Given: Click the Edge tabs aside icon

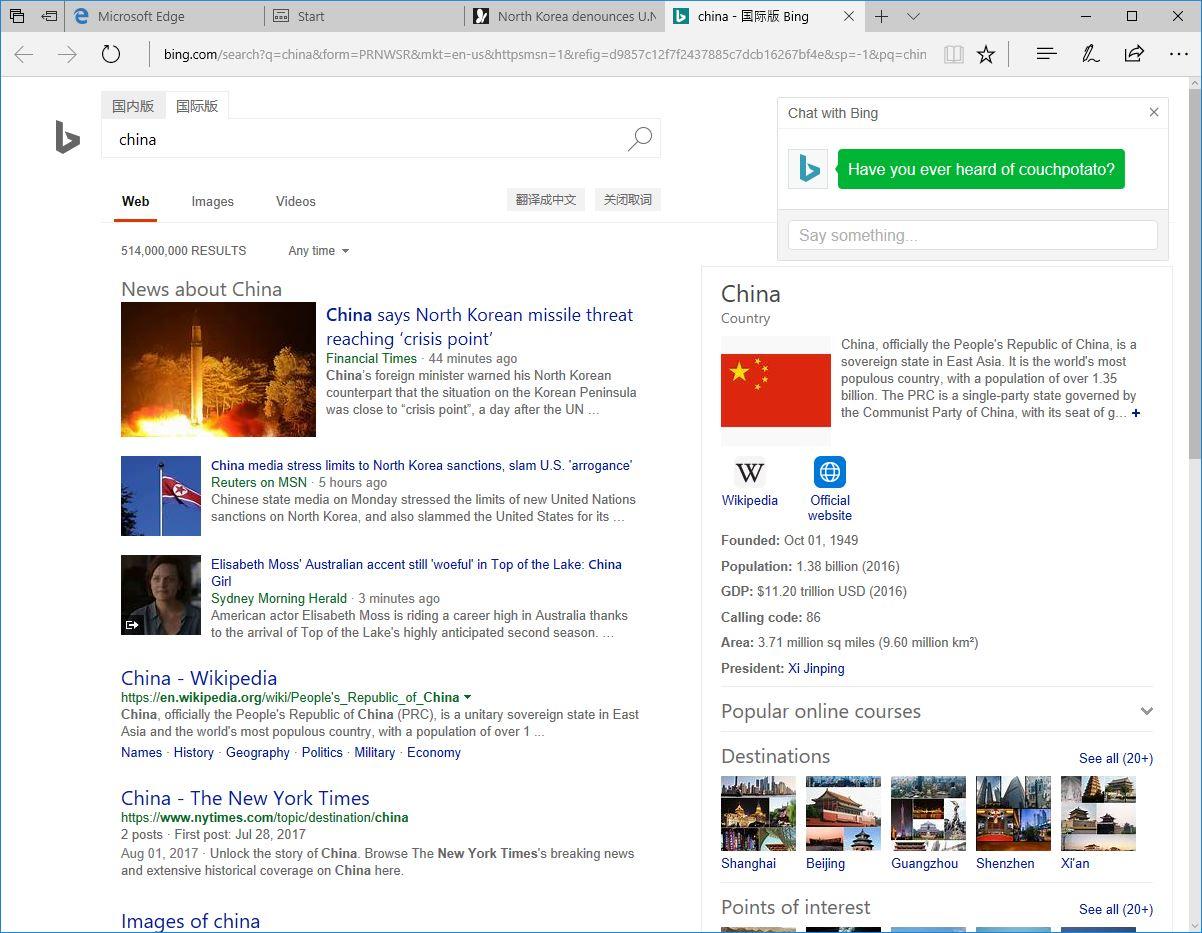Looking at the screenshot, I should tap(17, 16).
